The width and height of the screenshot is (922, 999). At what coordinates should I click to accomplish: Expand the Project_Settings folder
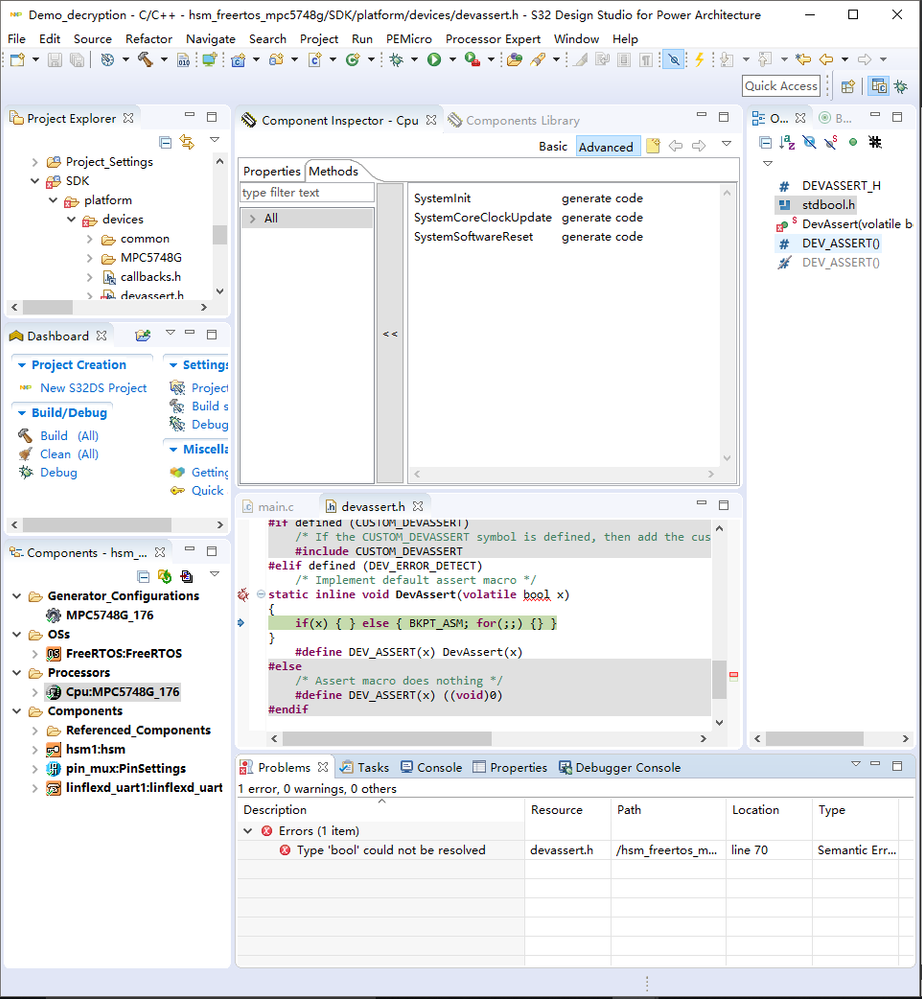[x=35, y=162]
